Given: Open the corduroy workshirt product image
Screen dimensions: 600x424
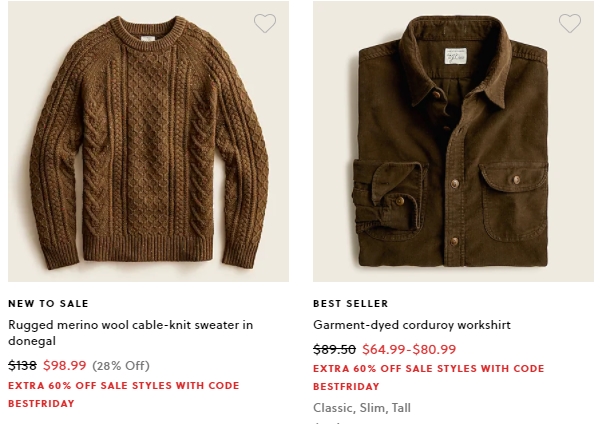Looking at the screenshot, I should 453,142.
